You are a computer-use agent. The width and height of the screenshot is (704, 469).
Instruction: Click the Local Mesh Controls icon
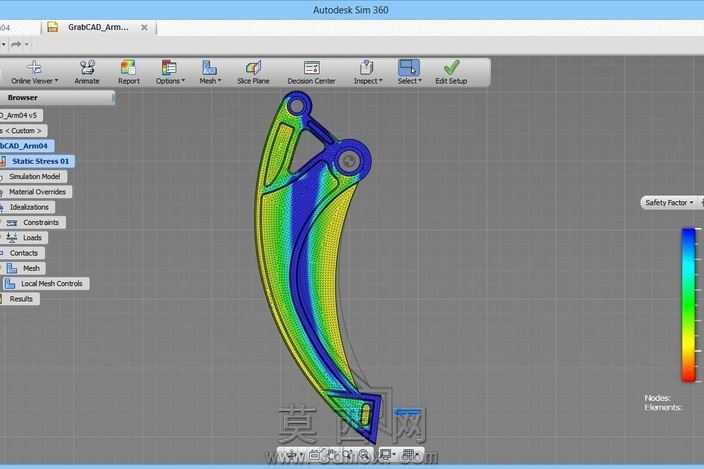tap(10, 284)
